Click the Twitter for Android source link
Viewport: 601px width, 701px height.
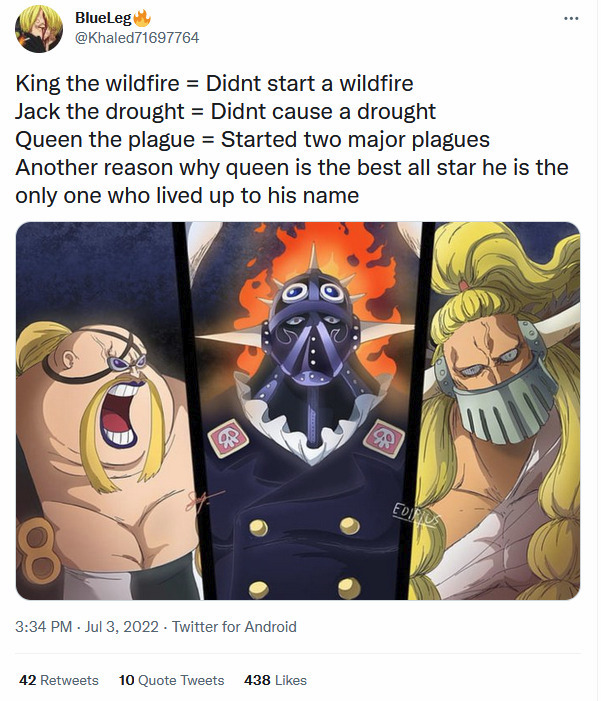(234, 627)
